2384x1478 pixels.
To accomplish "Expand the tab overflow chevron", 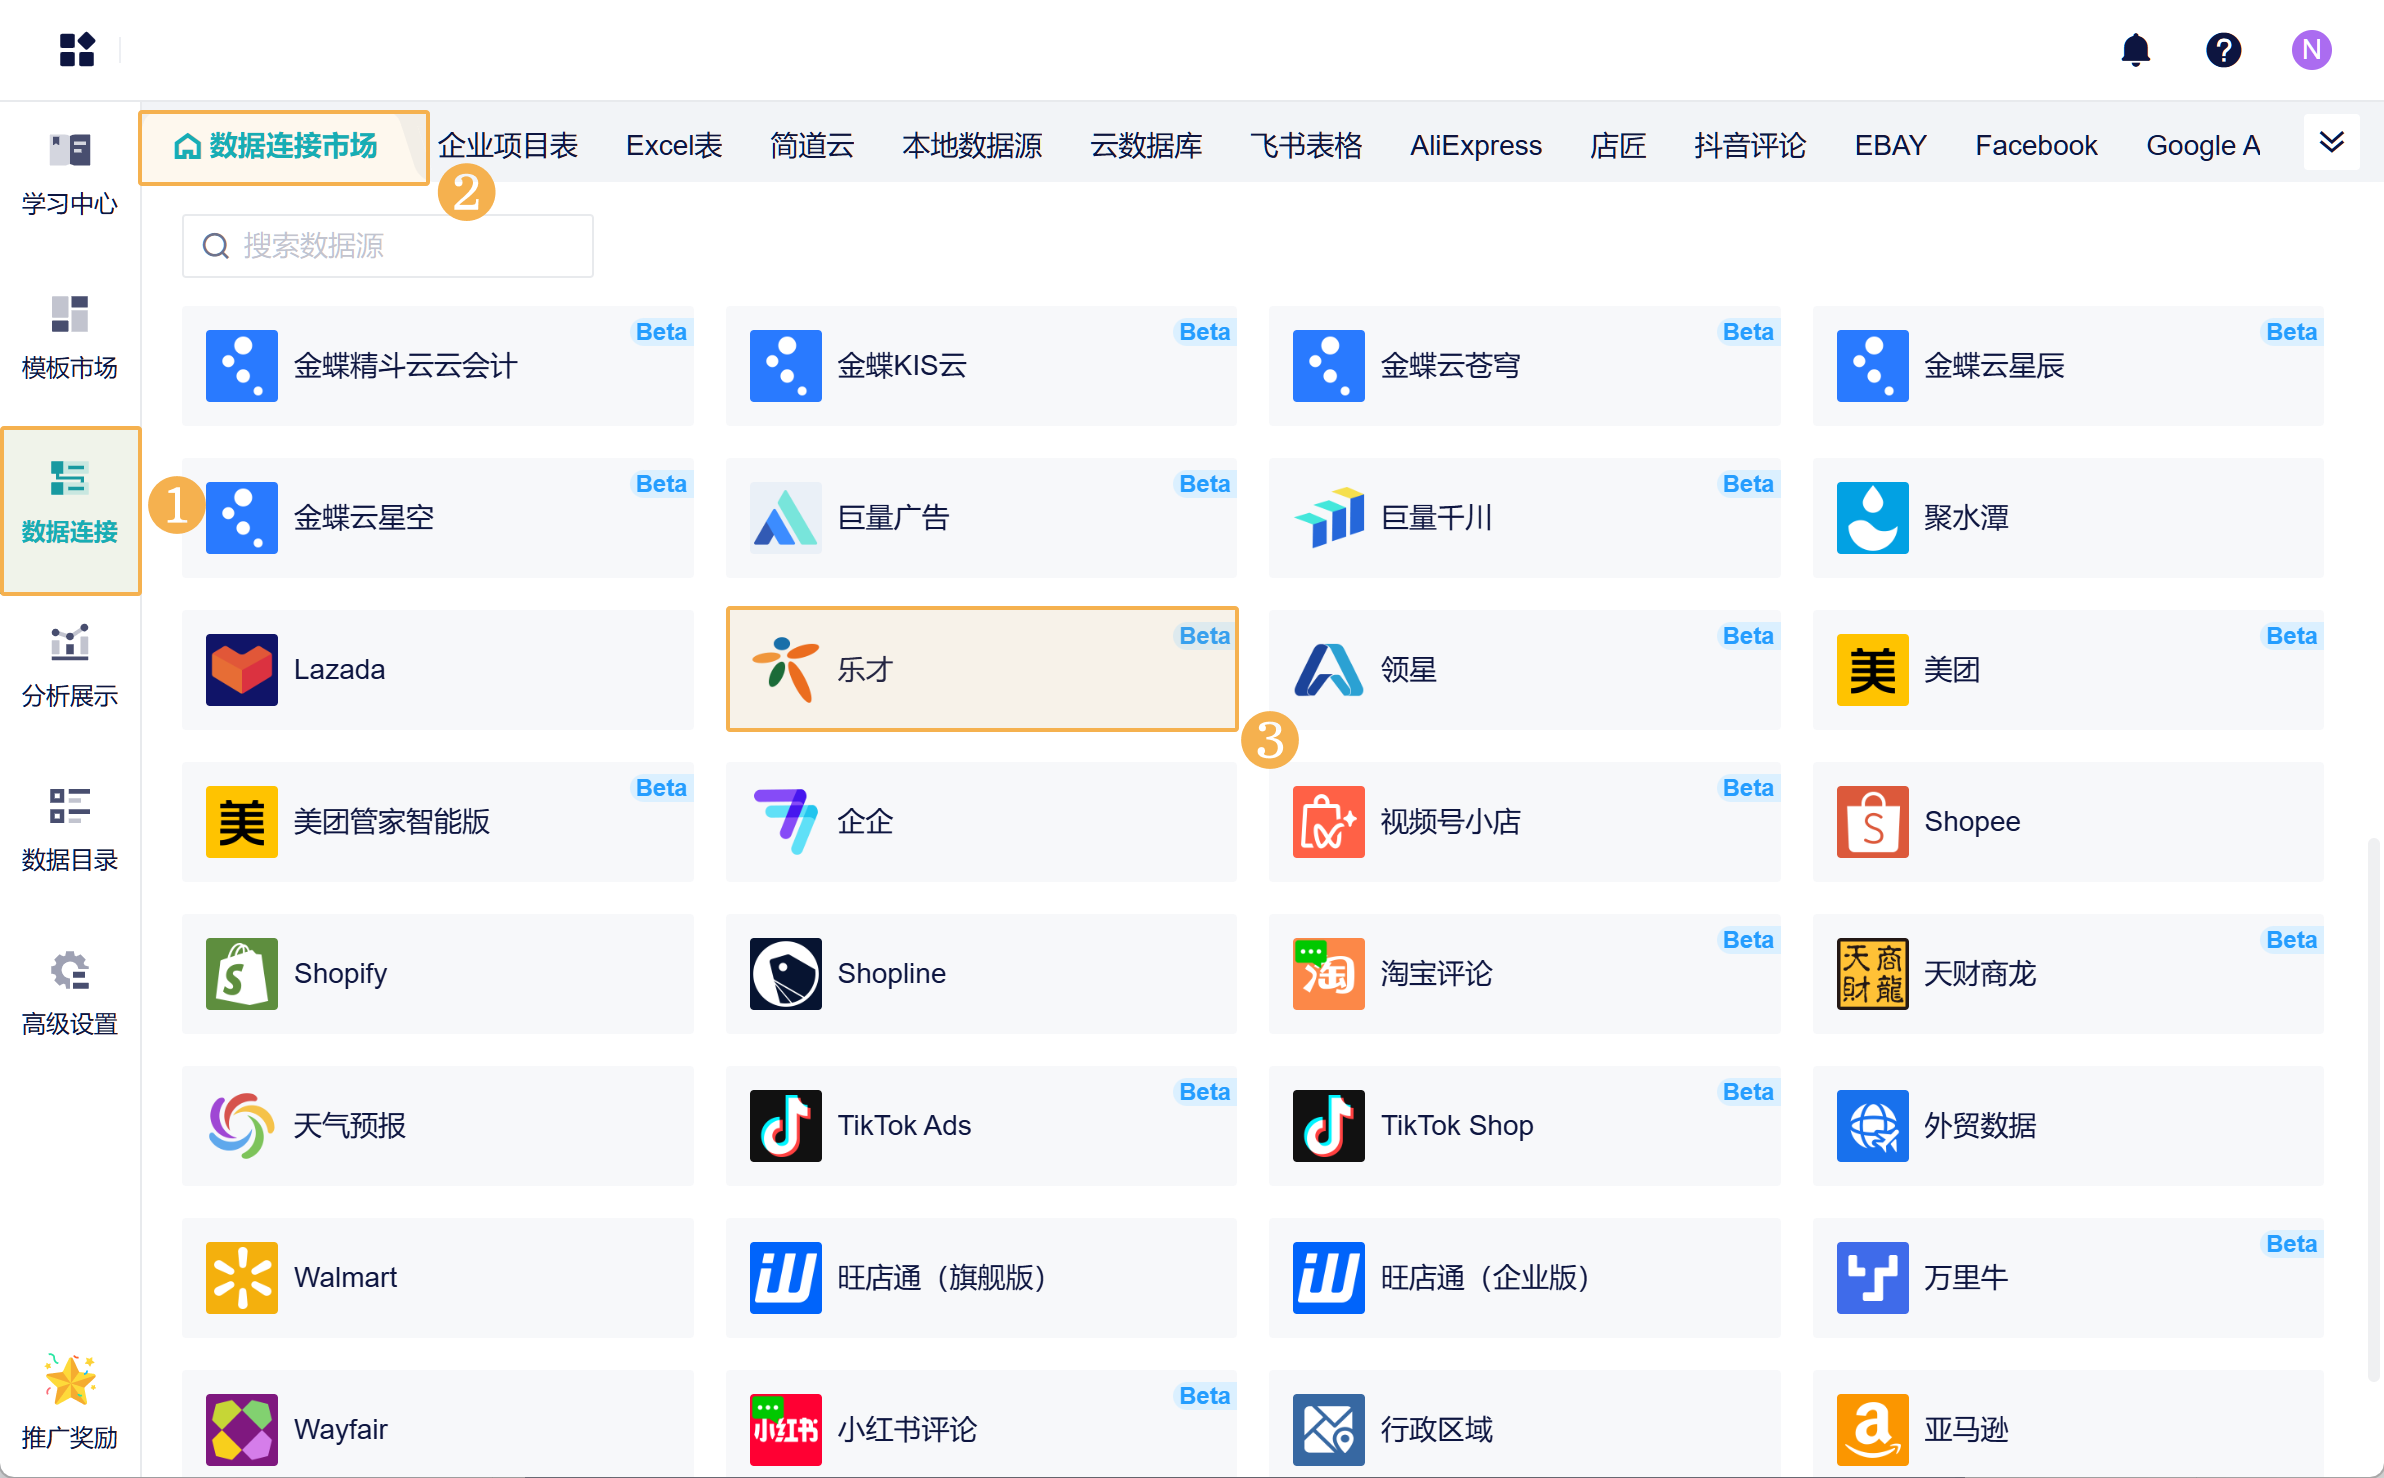I will click(x=2331, y=143).
